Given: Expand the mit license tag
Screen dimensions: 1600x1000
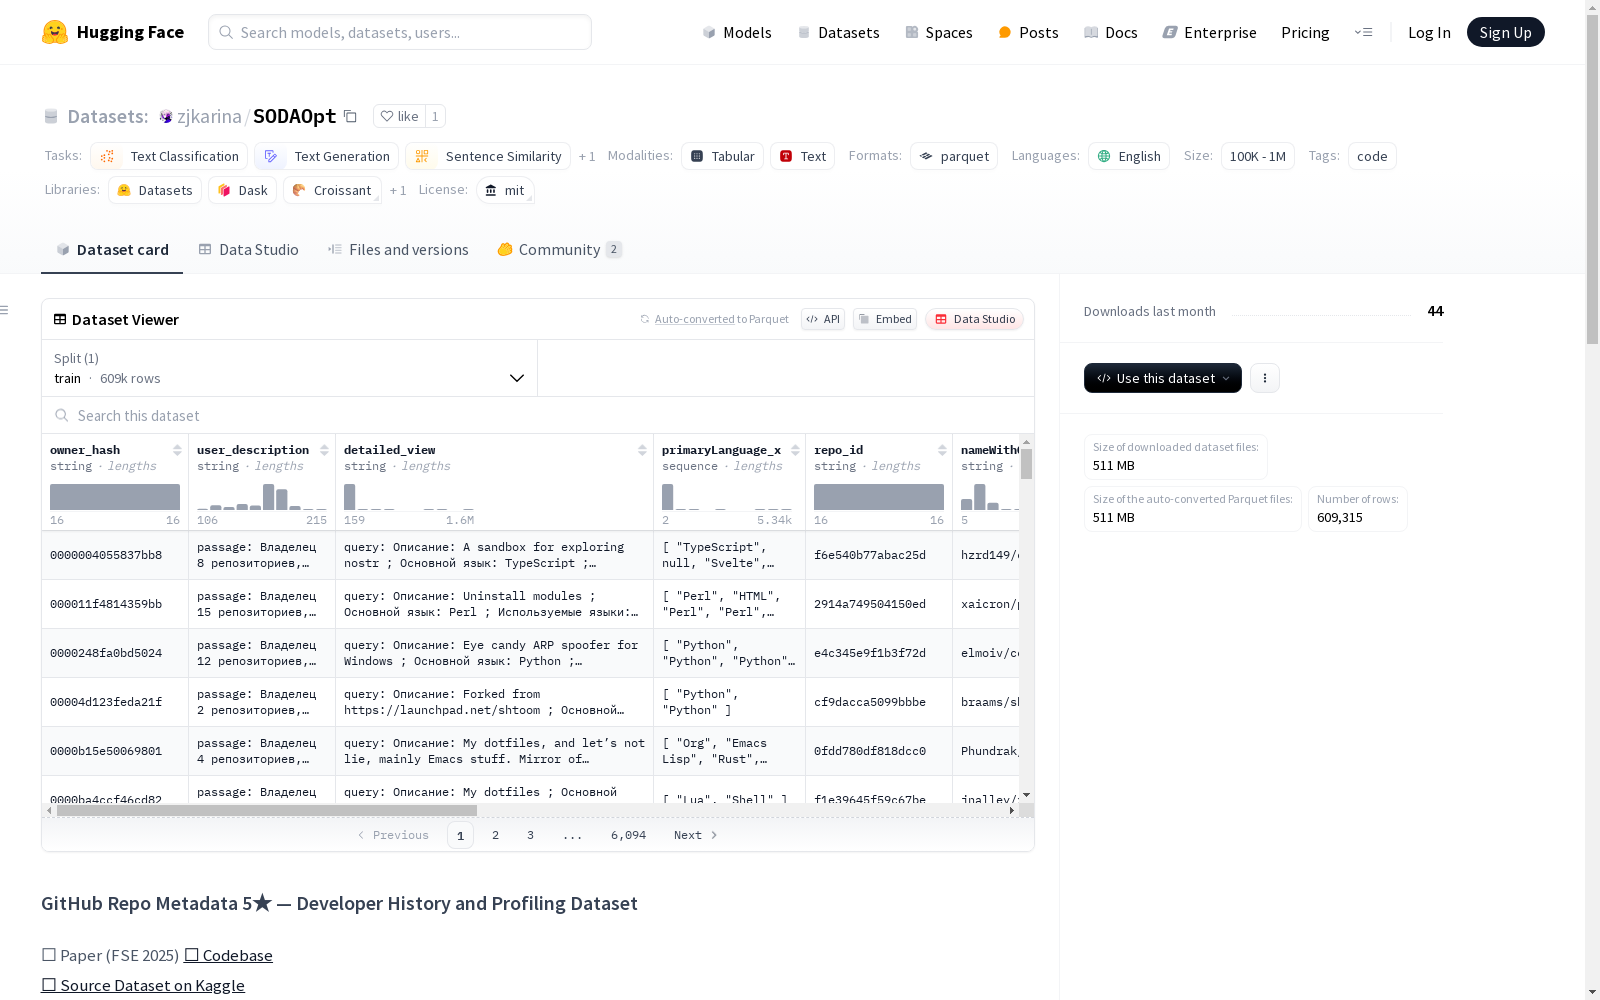Looking at the screenshot, I should [x=505, y=190].
